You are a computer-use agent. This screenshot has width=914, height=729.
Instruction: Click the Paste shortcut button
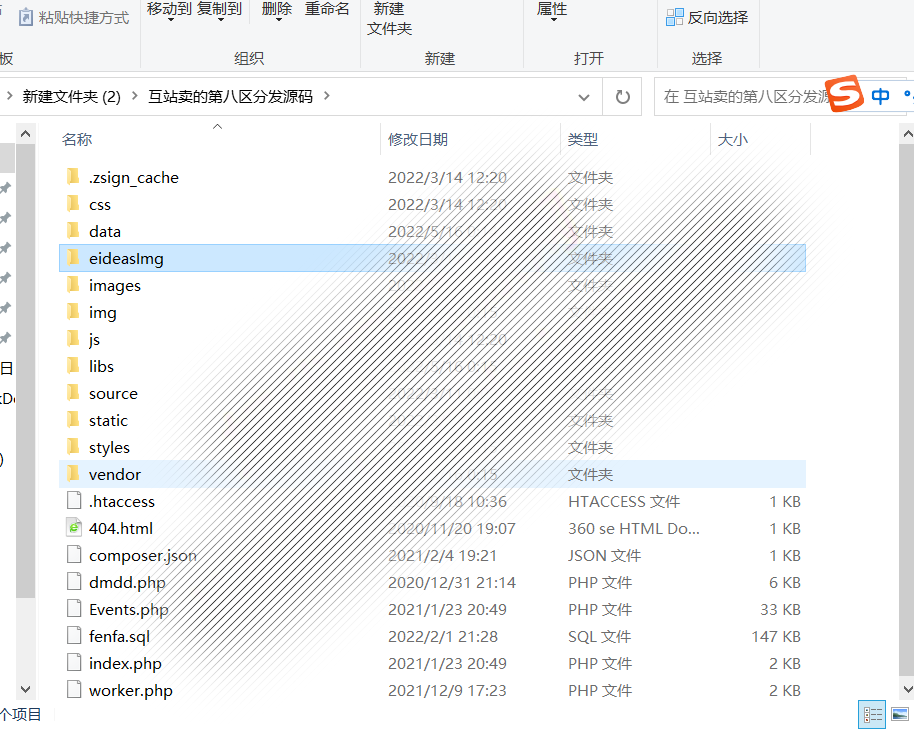click(x=74, y=17)
